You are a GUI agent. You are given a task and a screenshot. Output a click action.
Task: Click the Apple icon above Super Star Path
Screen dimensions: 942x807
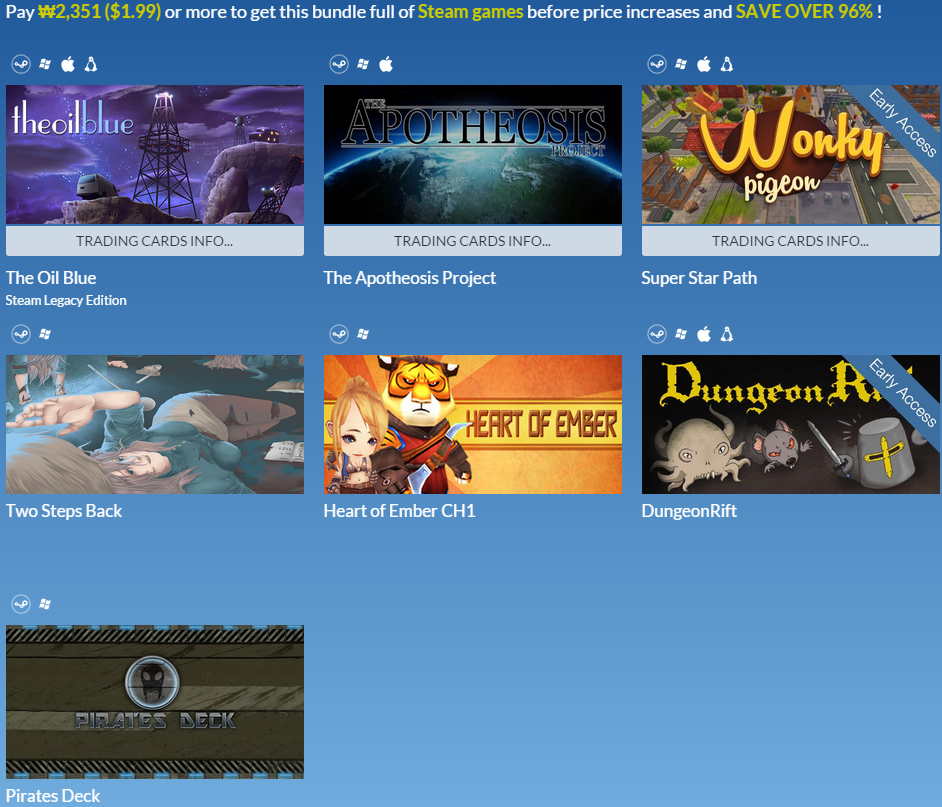704,64
